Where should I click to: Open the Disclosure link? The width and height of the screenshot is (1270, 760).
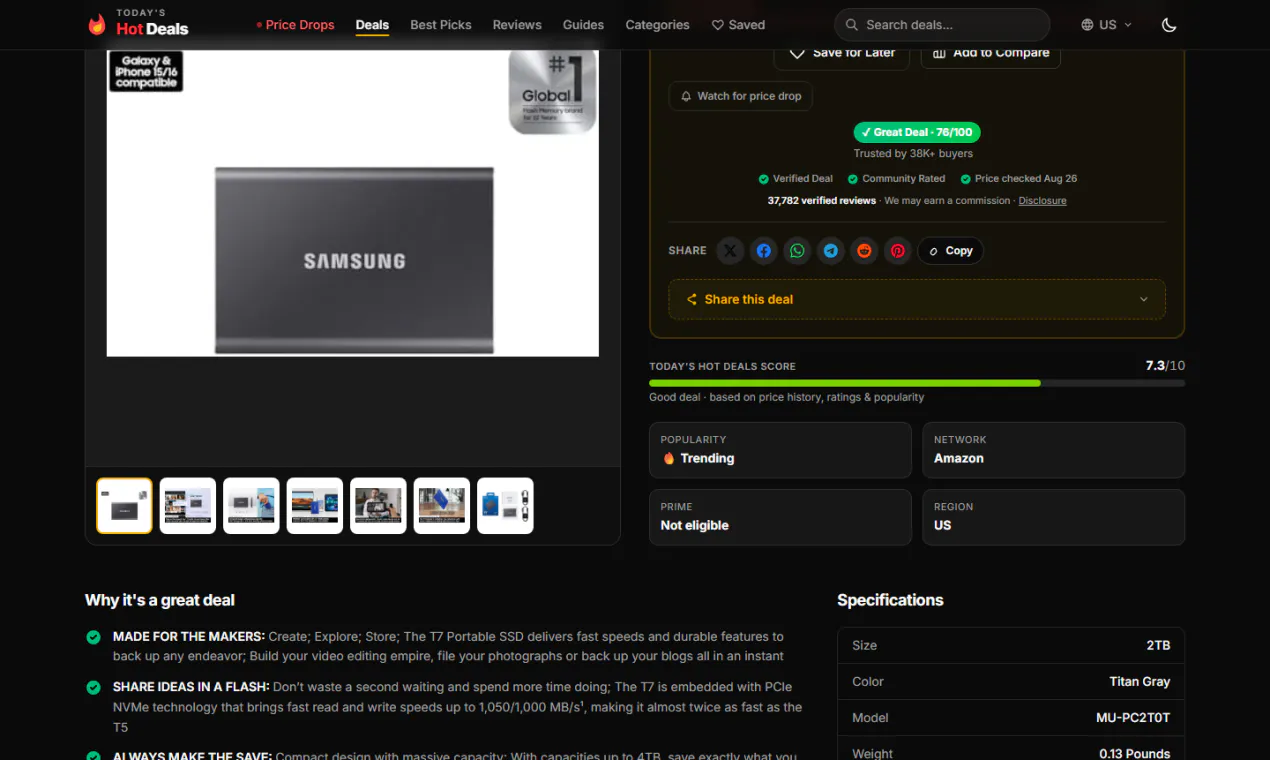coord(1042,201)
